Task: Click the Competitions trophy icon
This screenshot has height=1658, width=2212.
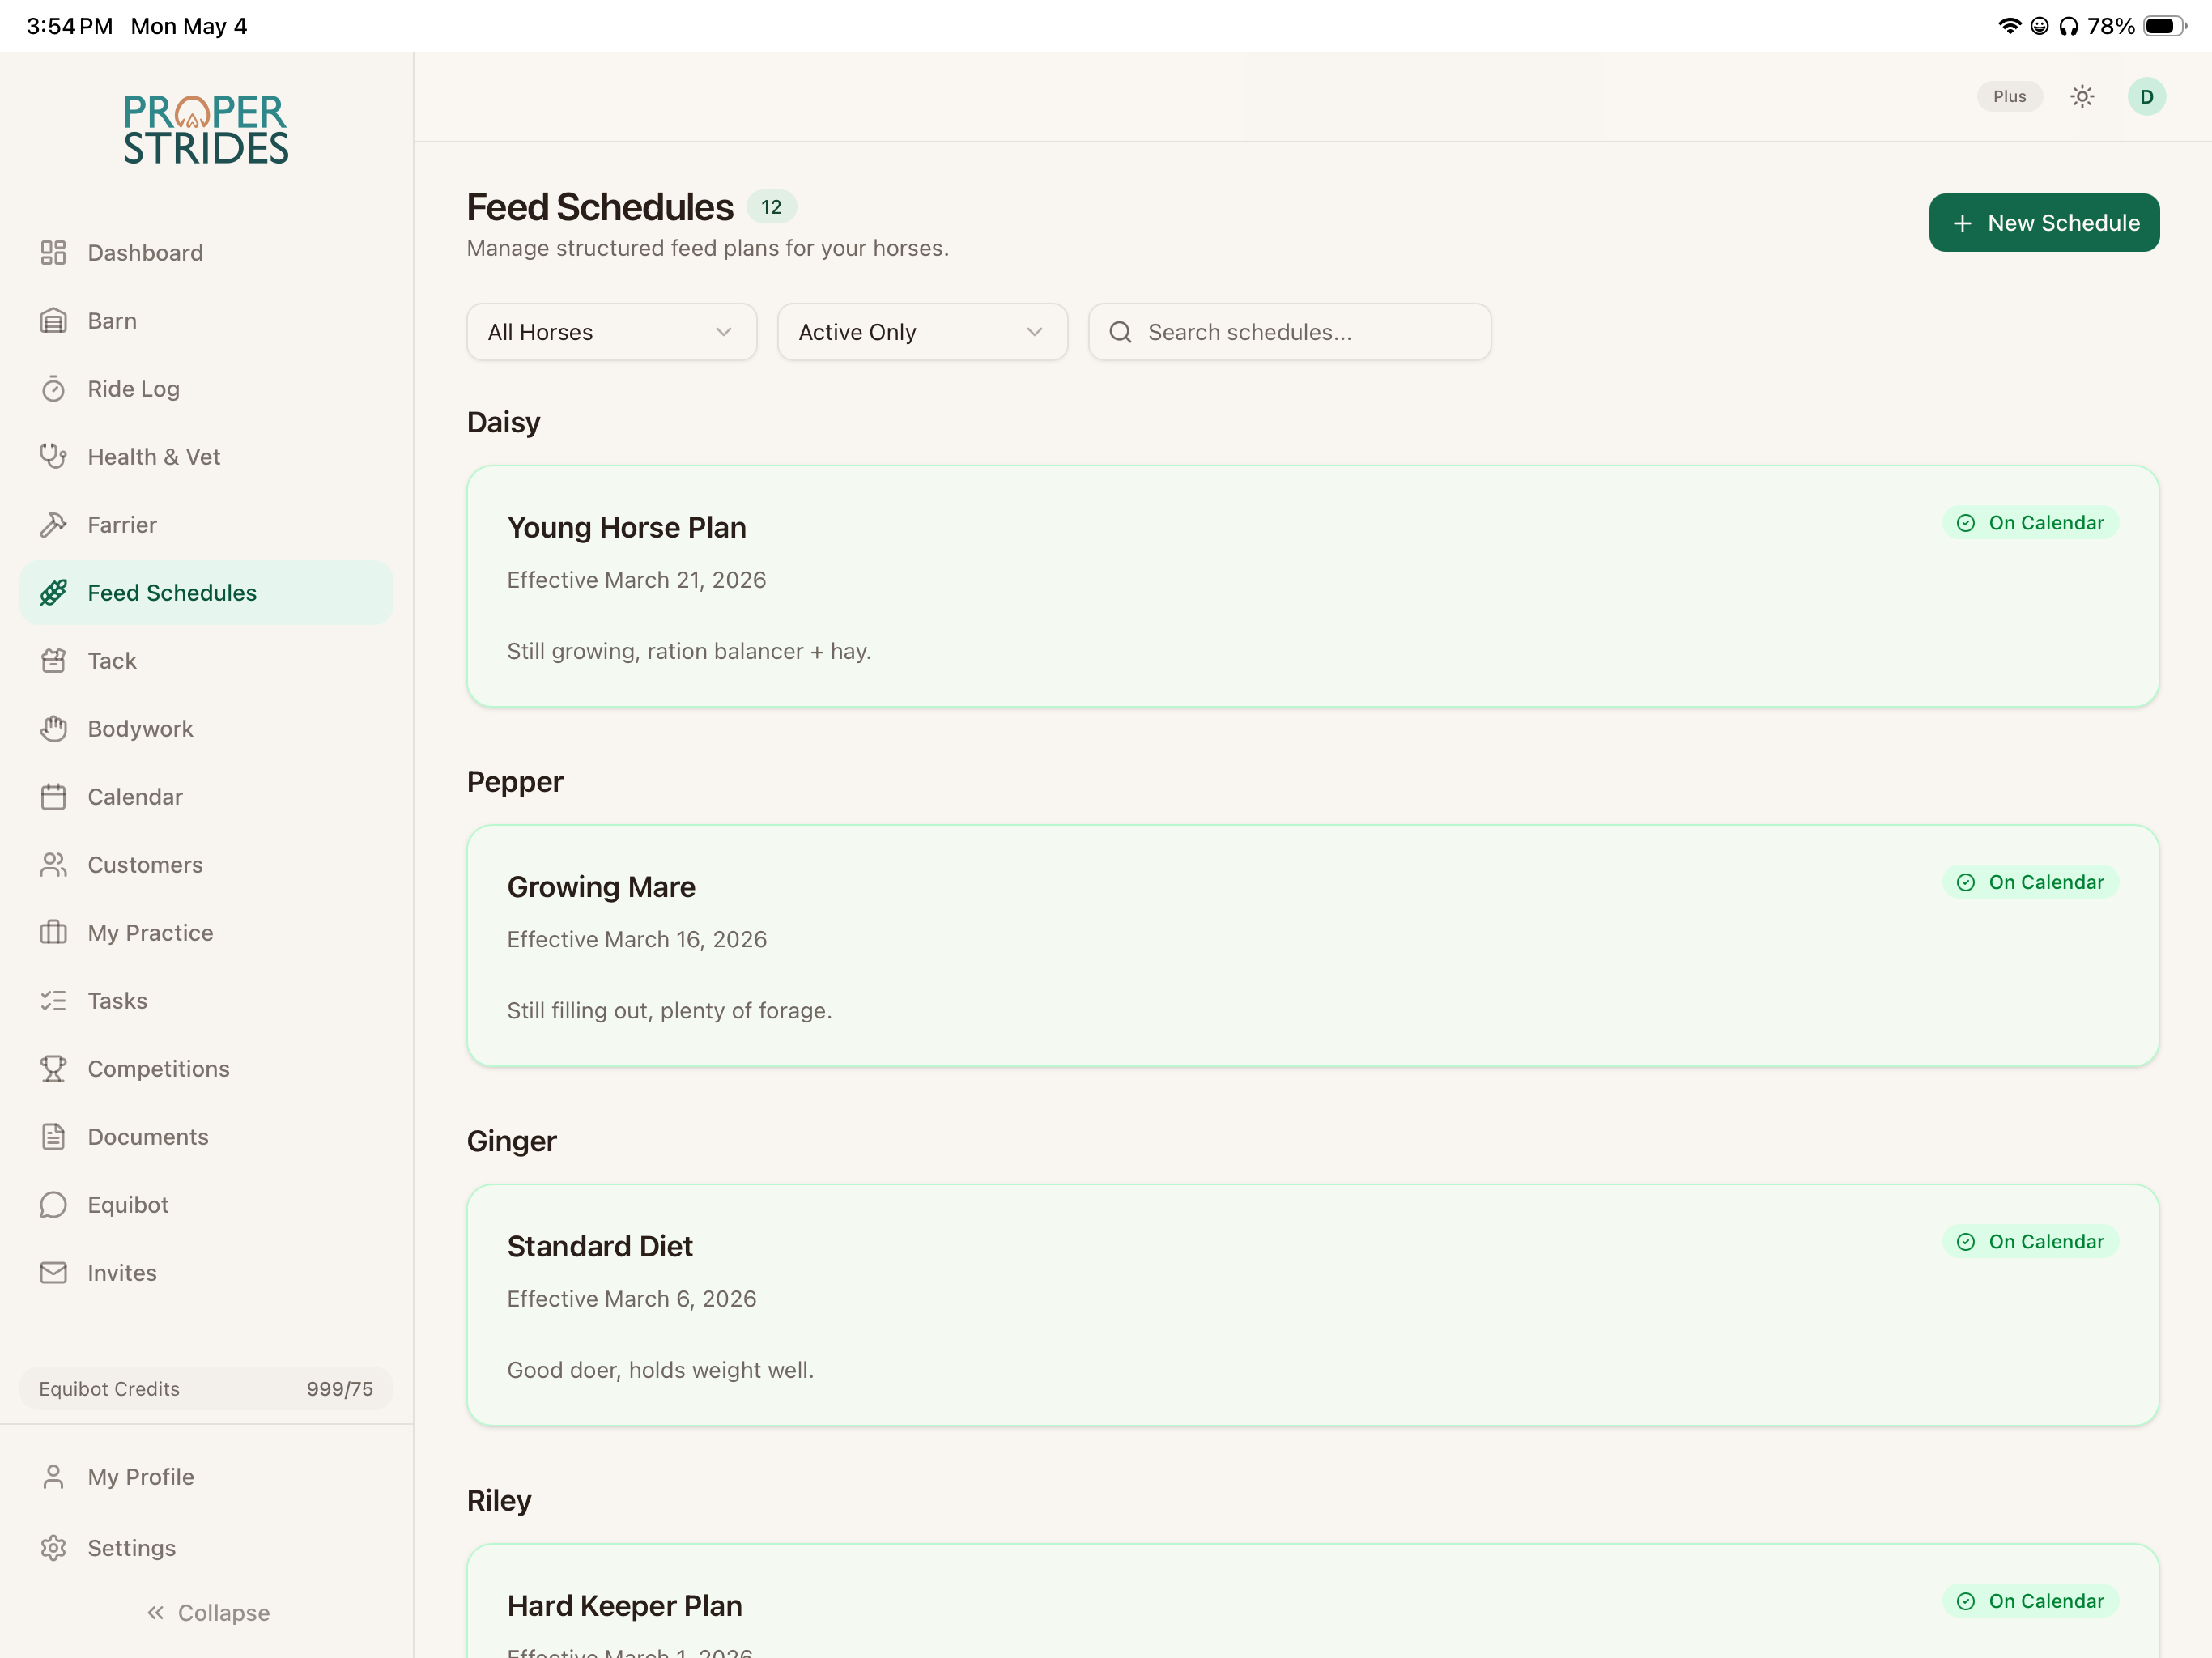Action: point(53,1069)
